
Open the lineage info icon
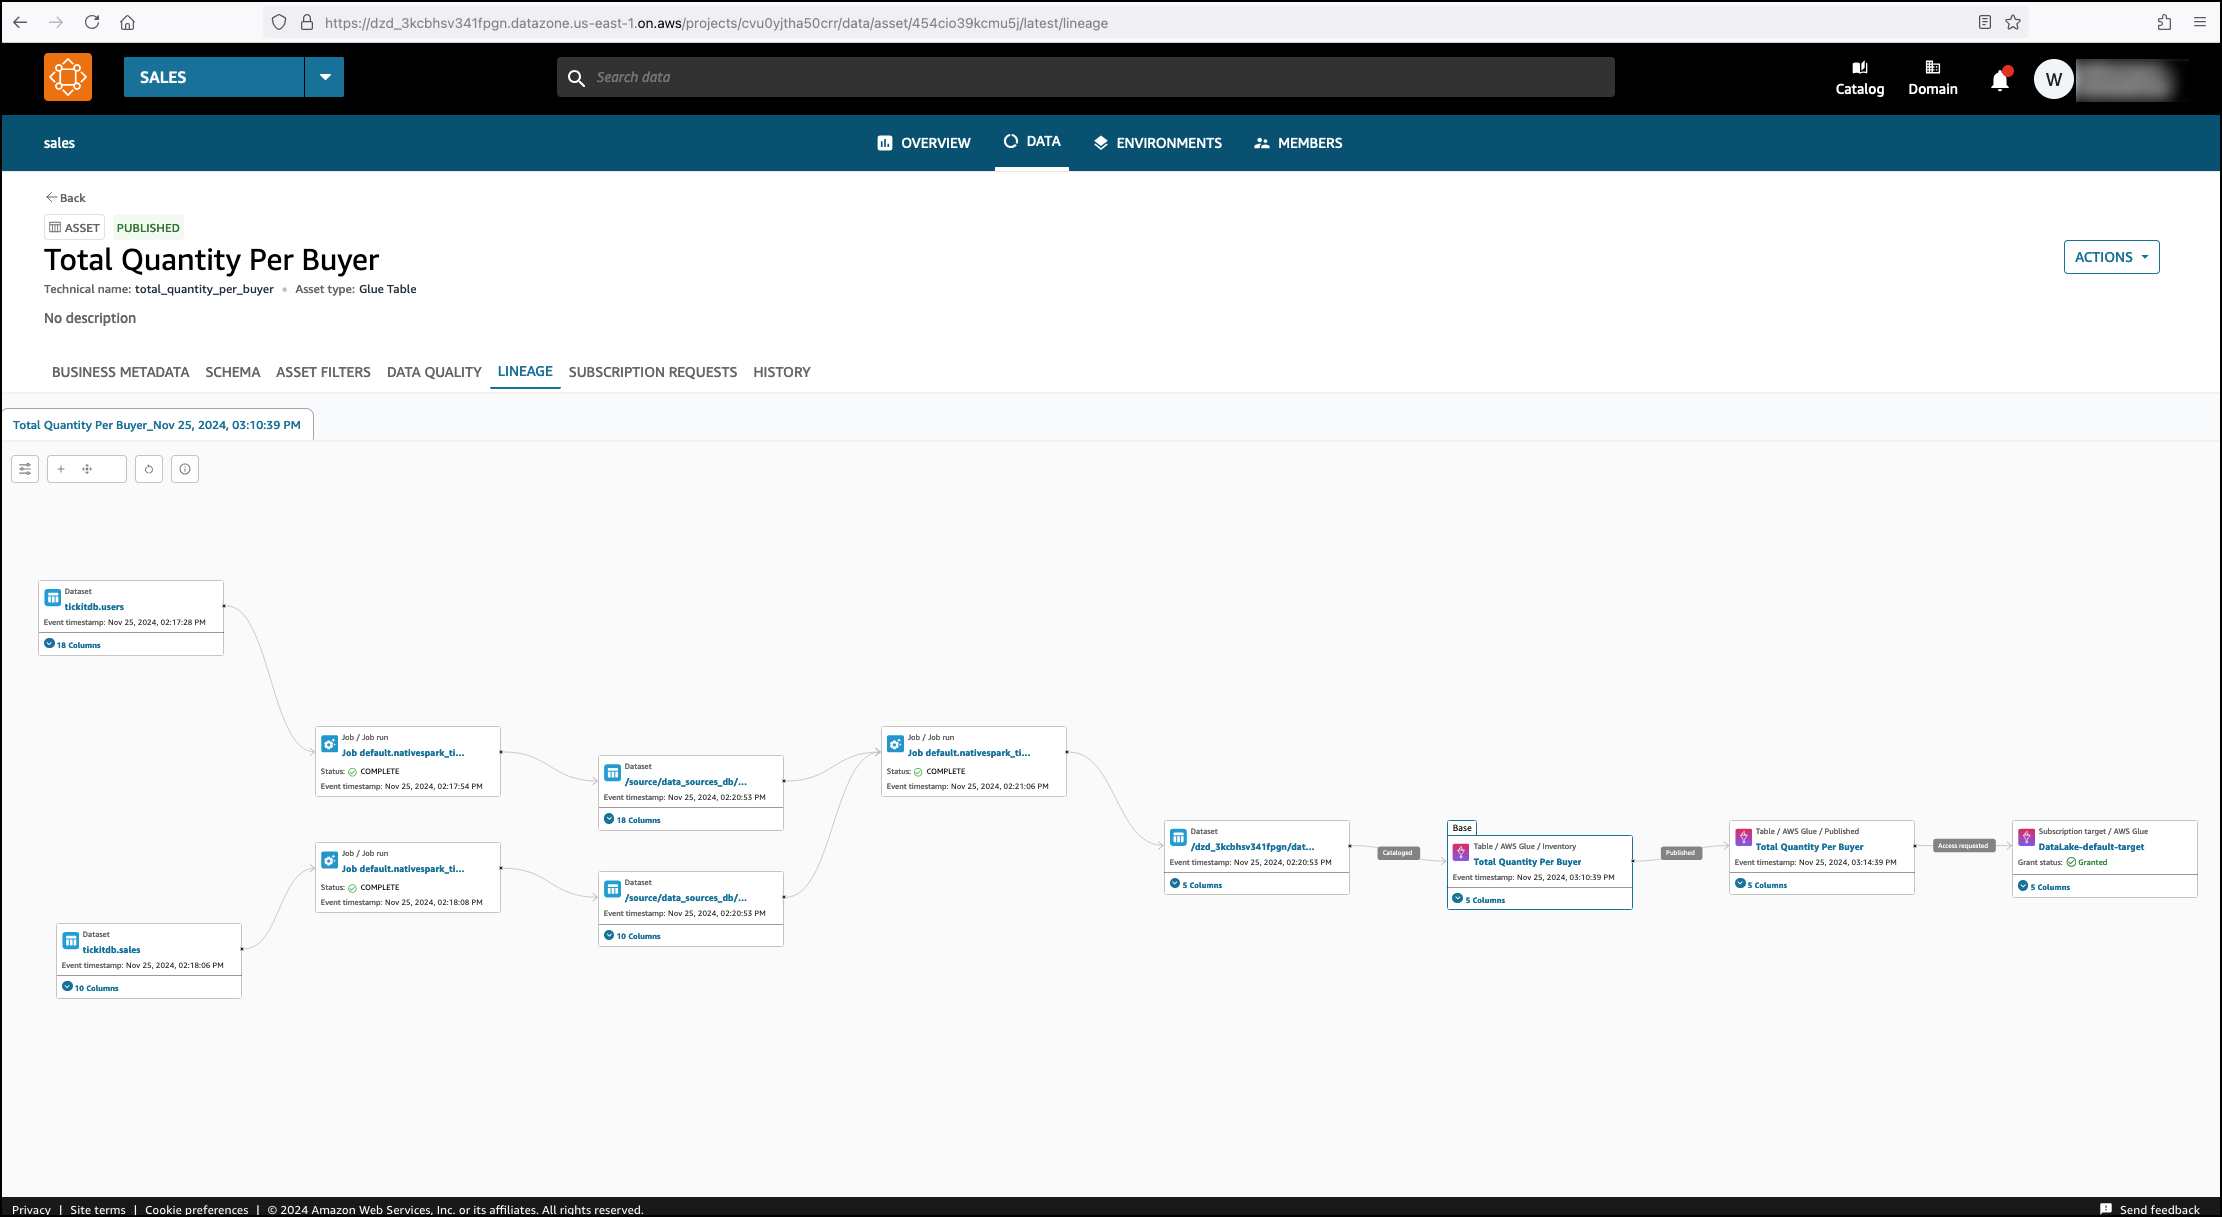point(185,469)
